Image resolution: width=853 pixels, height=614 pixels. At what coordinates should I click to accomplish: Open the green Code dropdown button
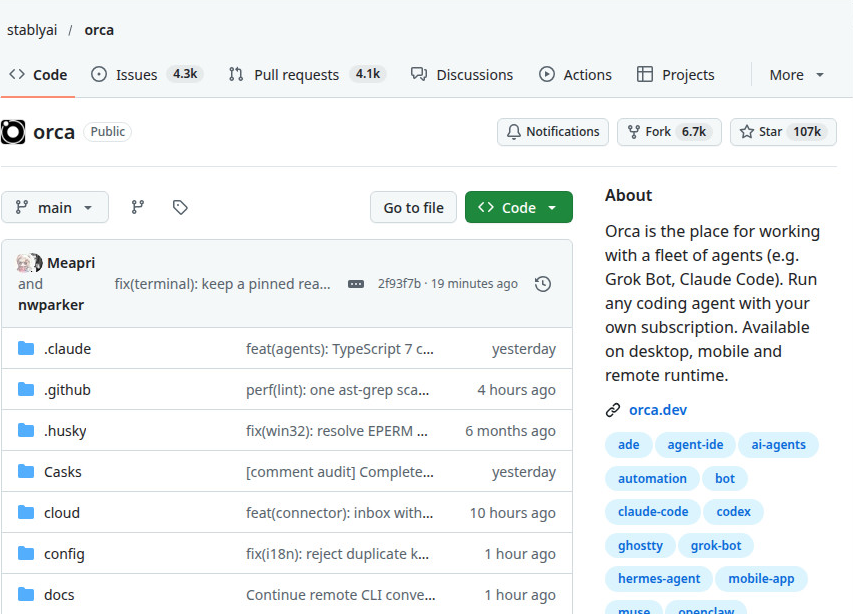518,207
